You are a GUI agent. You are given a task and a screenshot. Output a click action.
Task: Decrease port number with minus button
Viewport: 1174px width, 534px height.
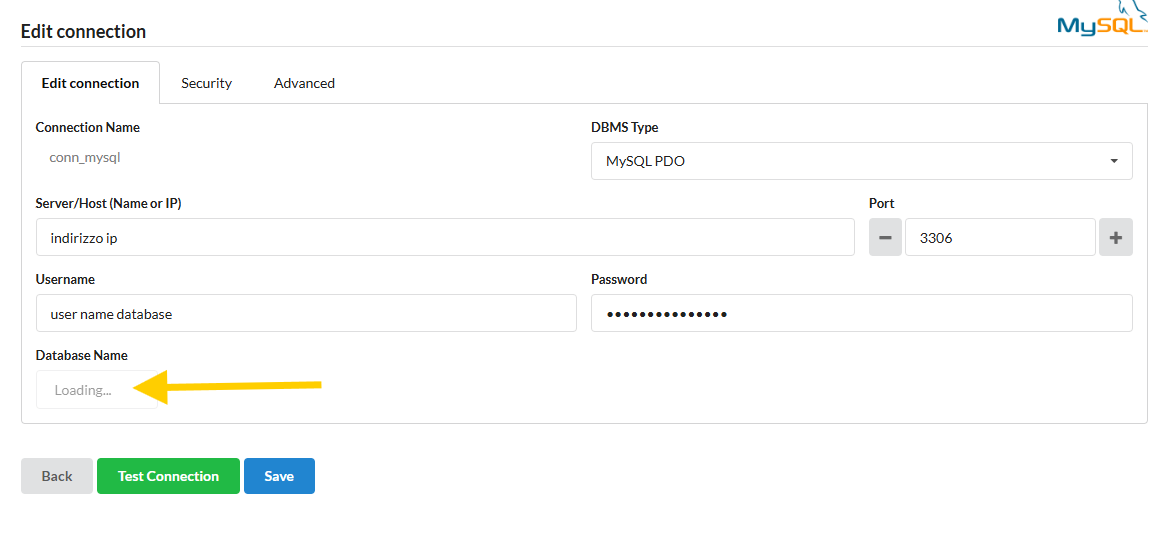point(885,237)
